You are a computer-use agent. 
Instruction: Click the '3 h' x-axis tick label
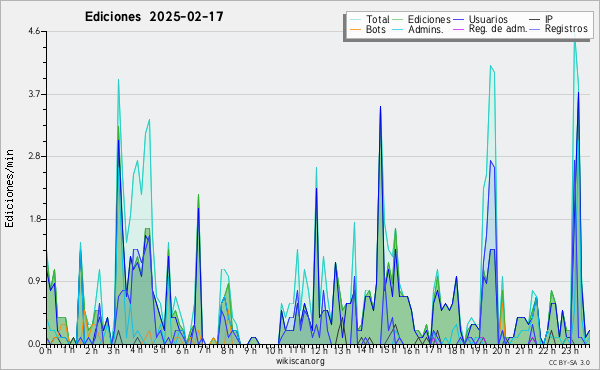click(114, 351)
